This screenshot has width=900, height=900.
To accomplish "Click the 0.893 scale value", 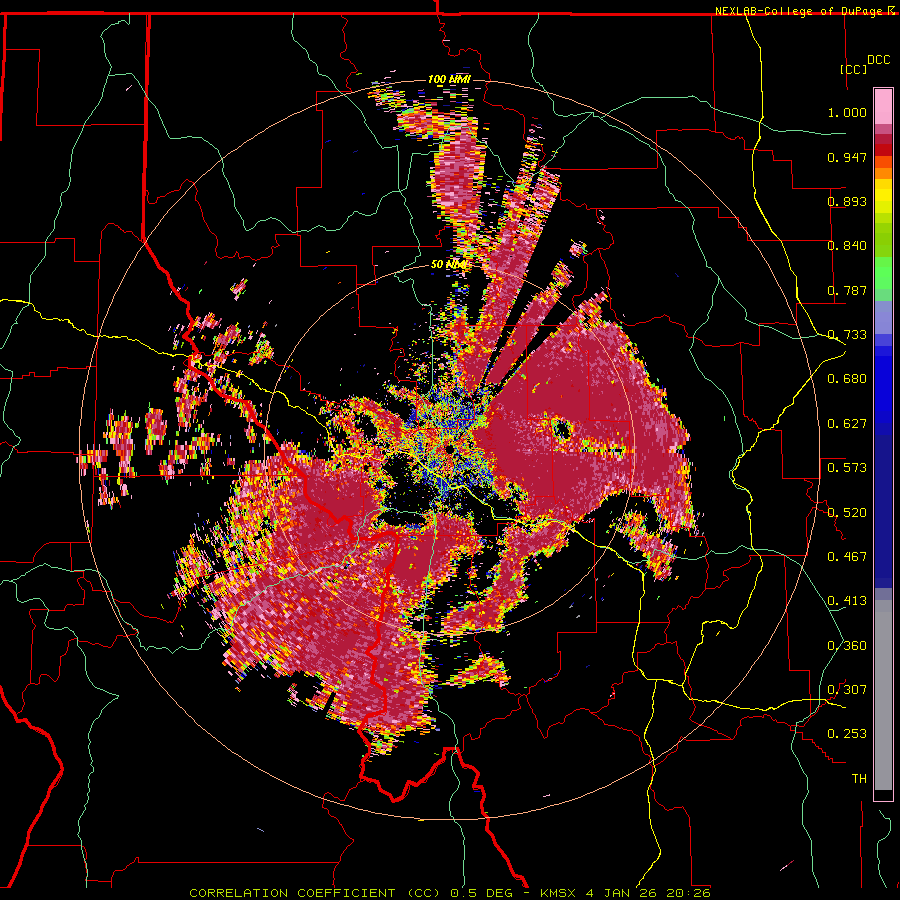I will pyautogui.click(x=847, y=201).
